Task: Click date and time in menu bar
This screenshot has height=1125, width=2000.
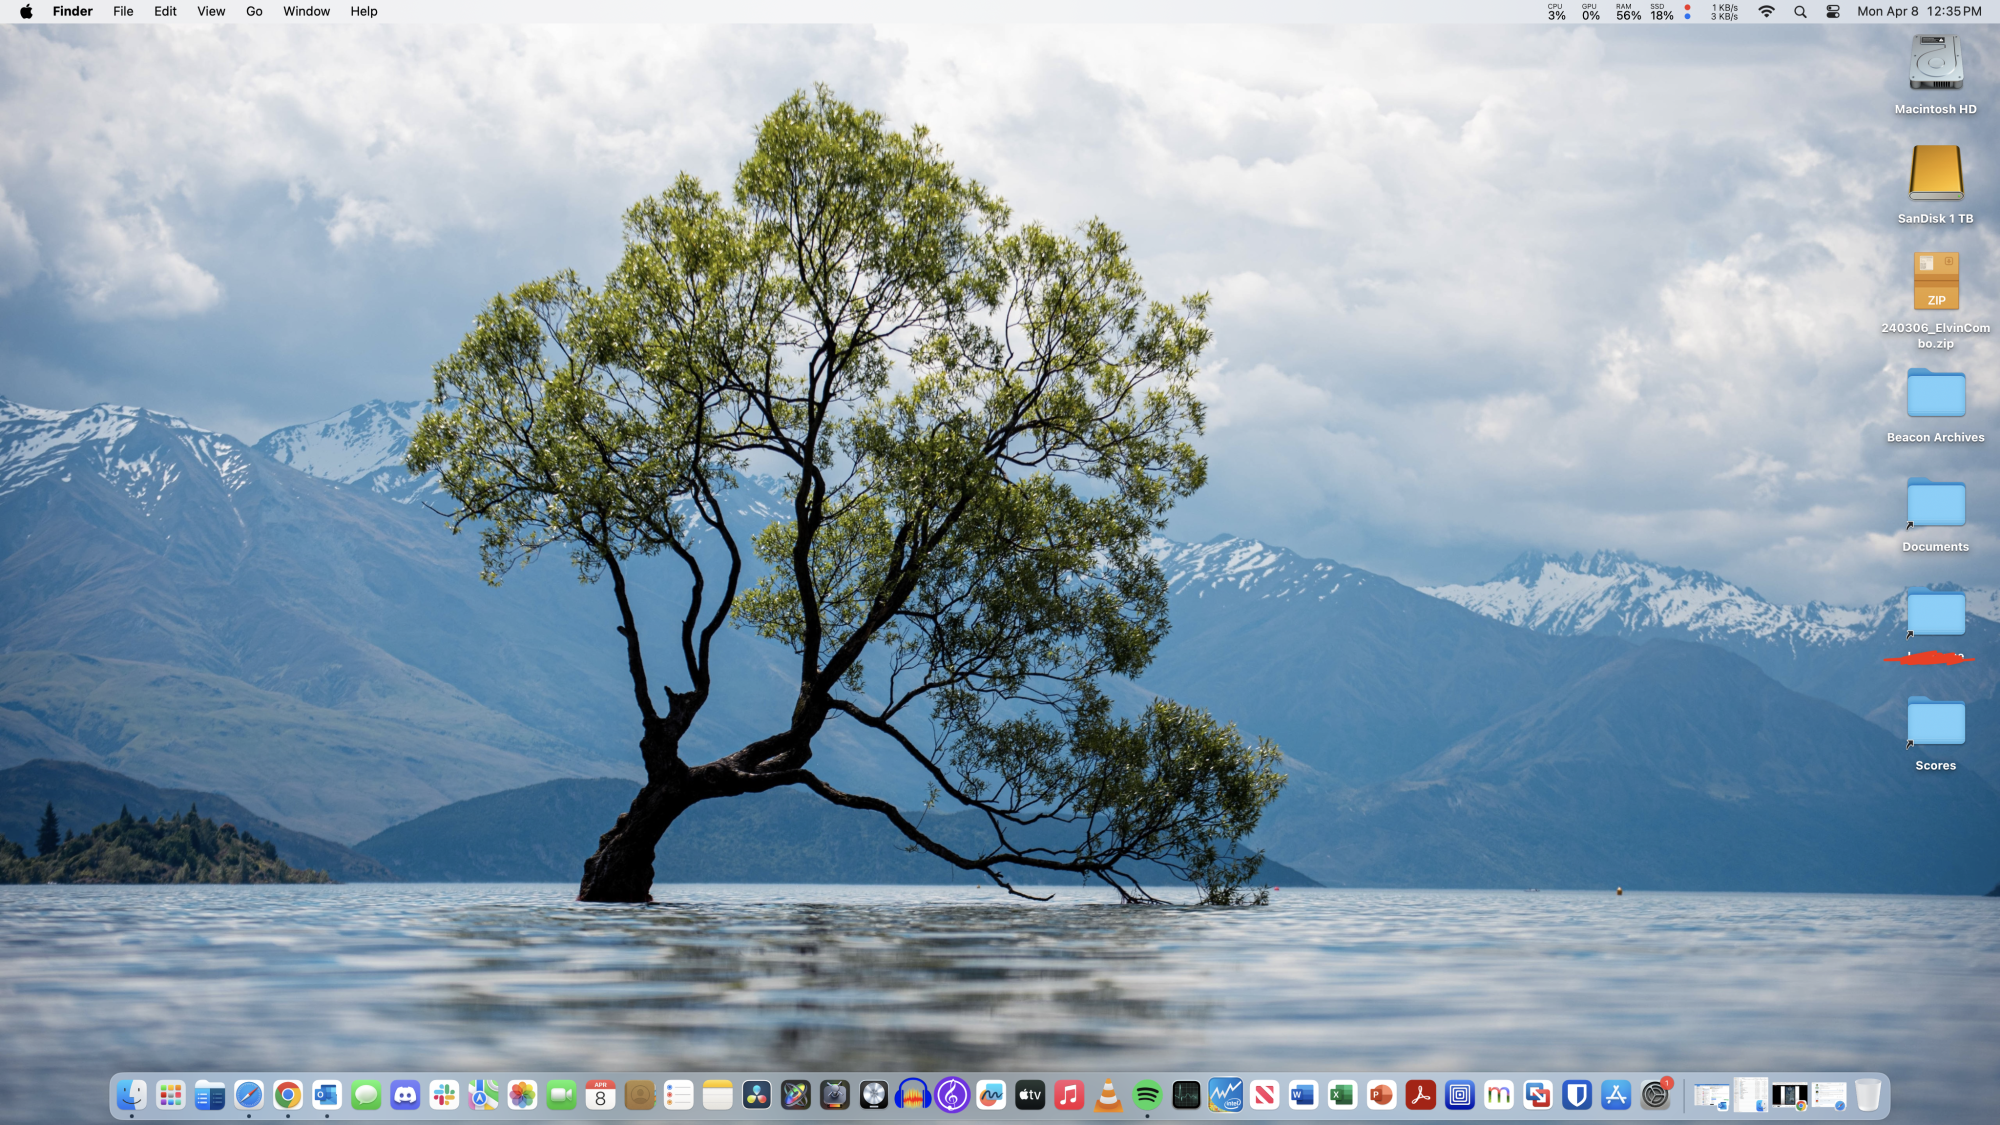Action: (x=1918, y=12)
